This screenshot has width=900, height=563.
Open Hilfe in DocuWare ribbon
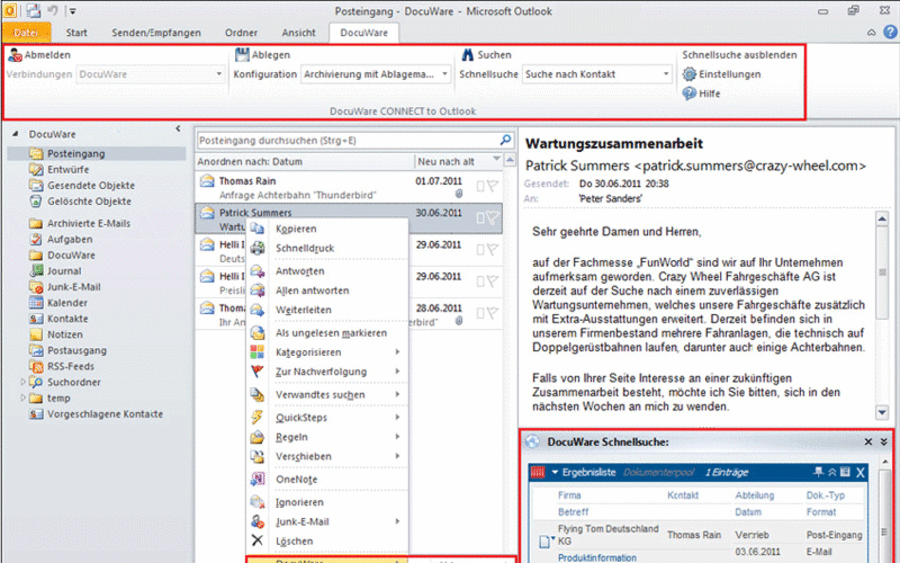701,94
